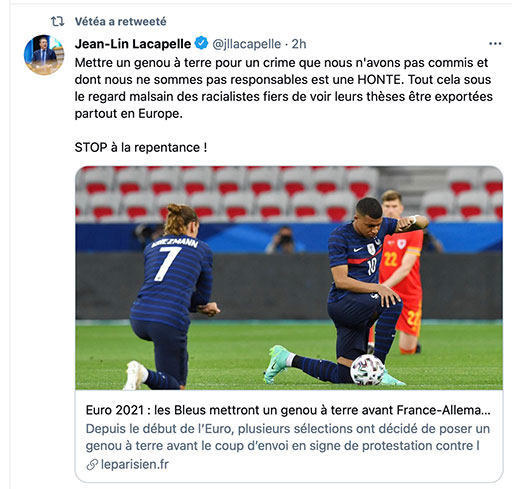512x489 pixels.
Task: Click the word "HONTE" in the tweet
Action: 379,80
